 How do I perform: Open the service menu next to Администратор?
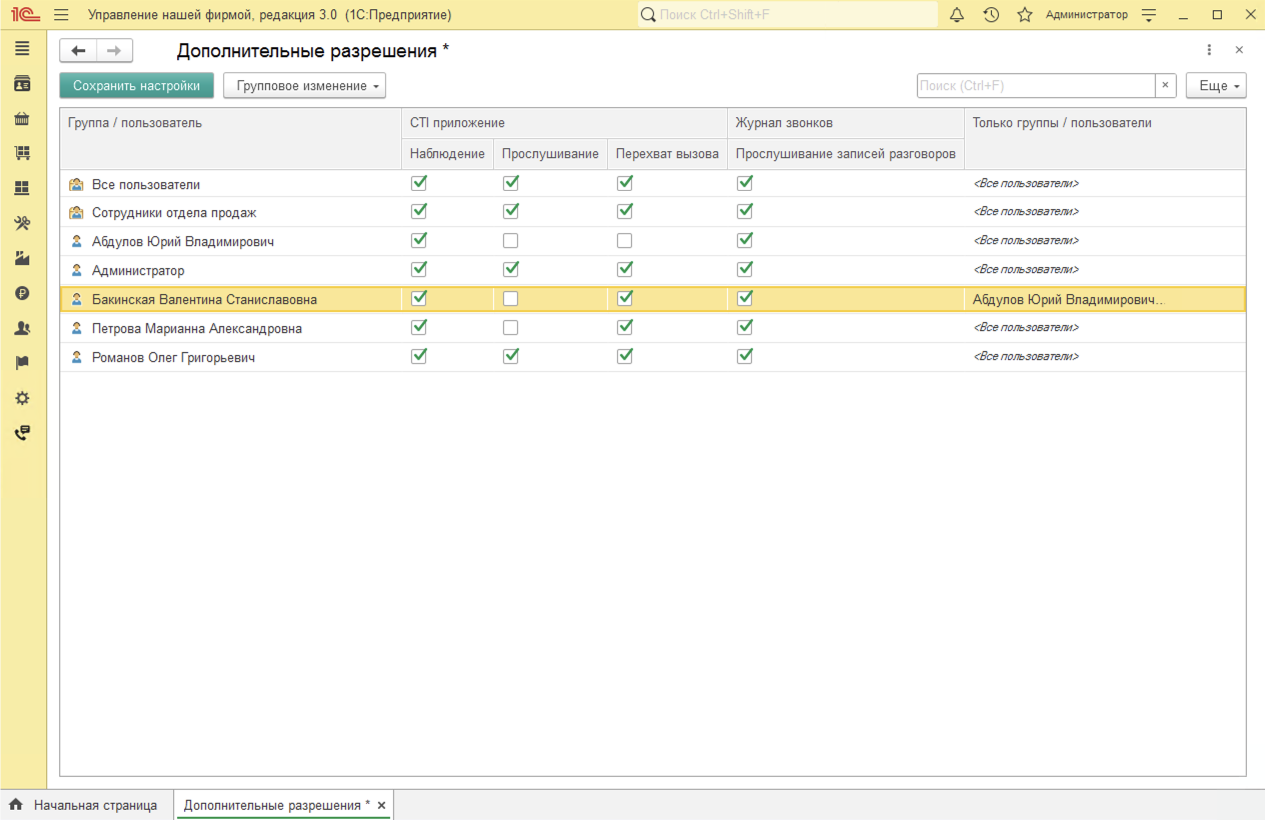(x=1149, y=15)
